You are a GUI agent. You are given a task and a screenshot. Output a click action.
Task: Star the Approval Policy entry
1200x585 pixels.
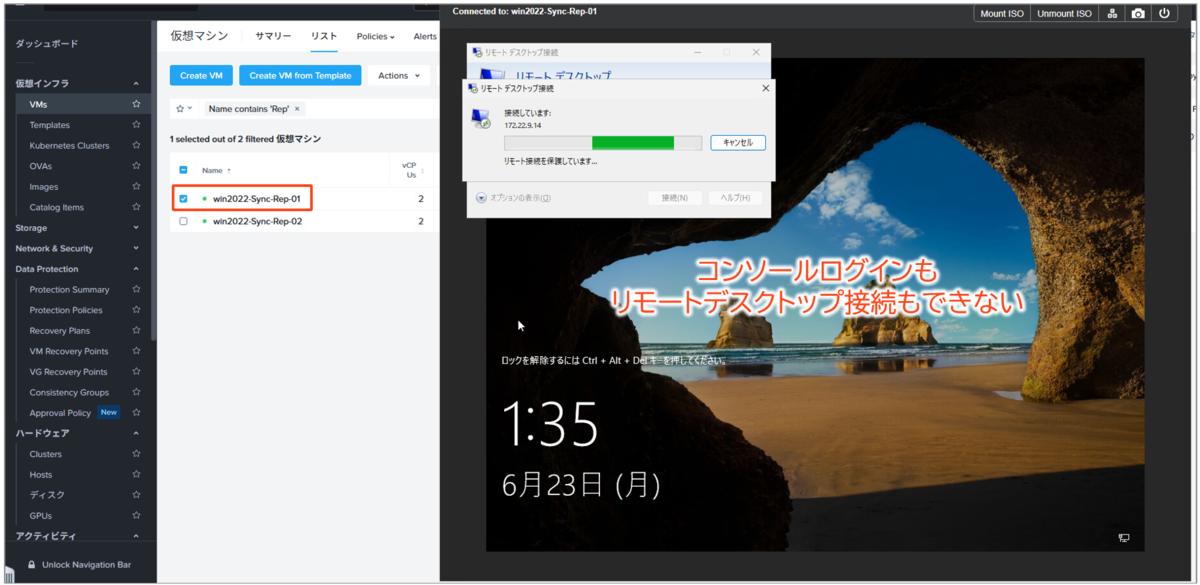136,412
